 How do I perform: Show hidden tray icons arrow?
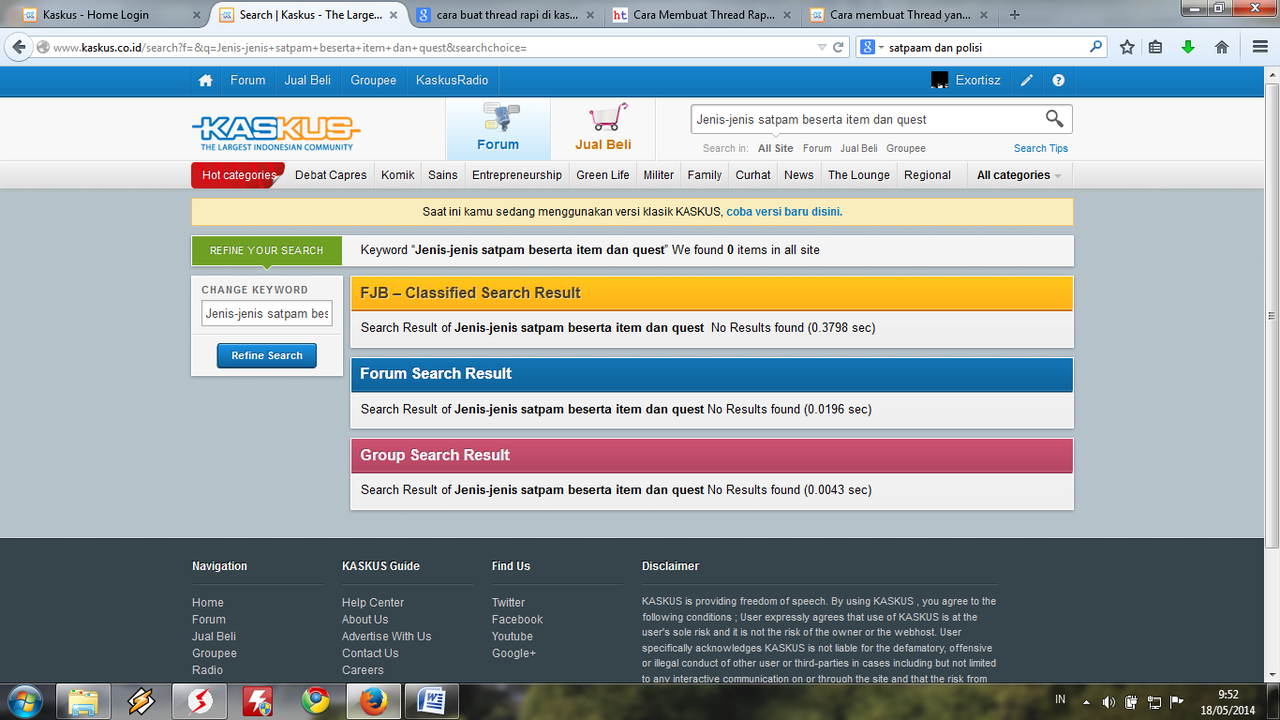(1086, 702)
